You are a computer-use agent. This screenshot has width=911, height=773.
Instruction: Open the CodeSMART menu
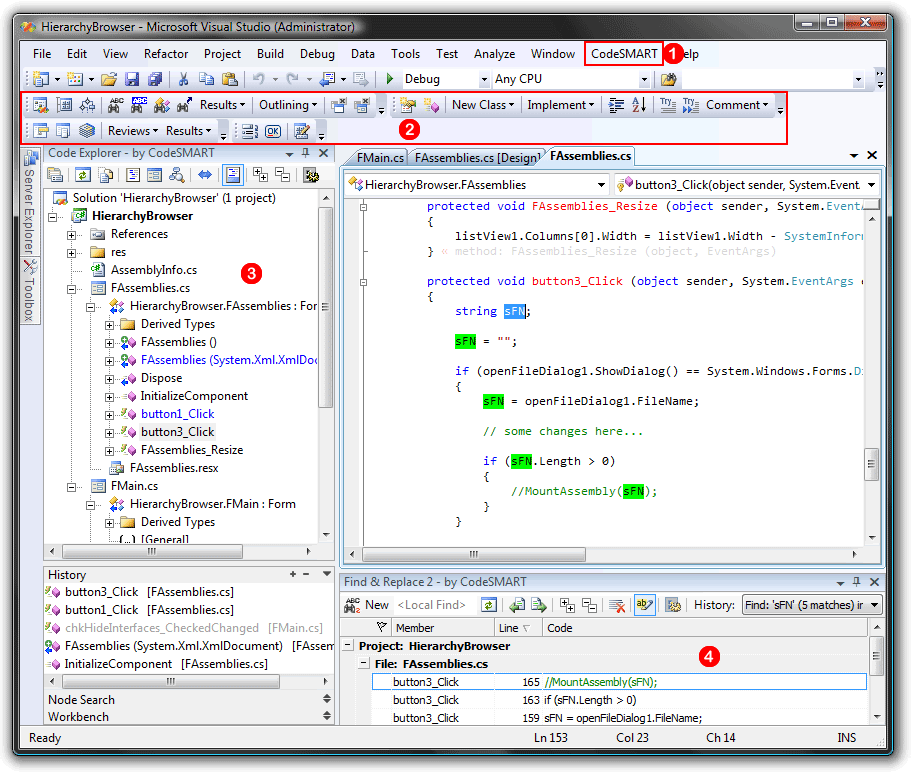[624, 54]
